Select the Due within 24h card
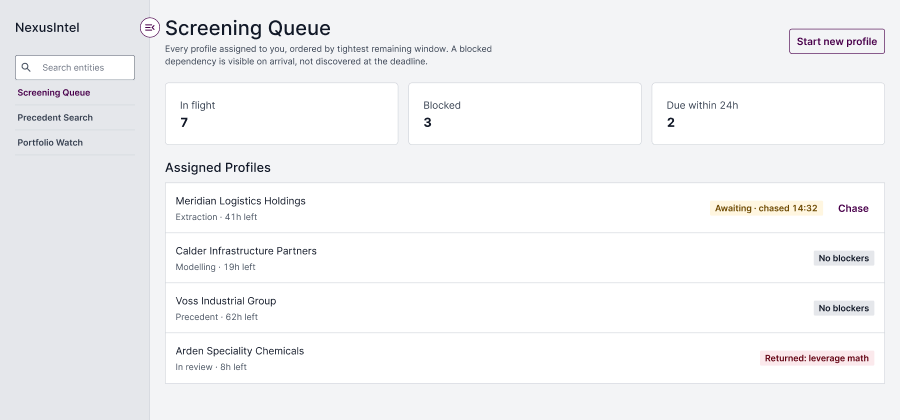The height and width of the screenshot is (420, 900). pos(768,114)
